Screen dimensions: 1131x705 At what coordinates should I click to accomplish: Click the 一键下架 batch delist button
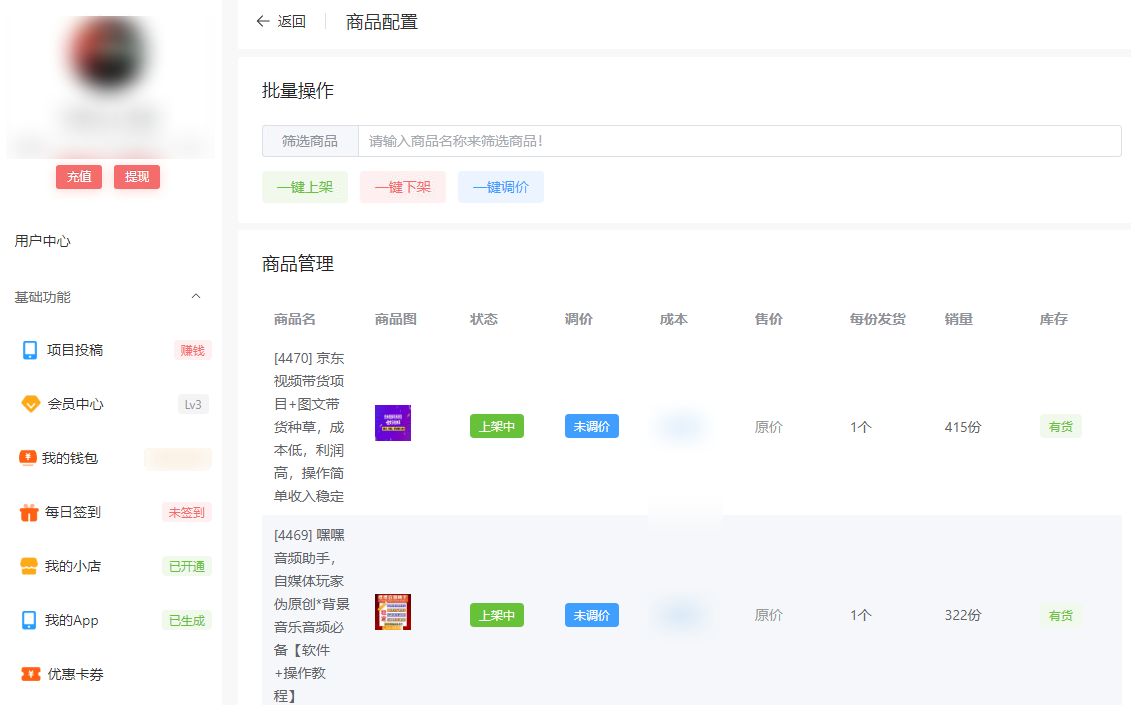click(402, 187)
